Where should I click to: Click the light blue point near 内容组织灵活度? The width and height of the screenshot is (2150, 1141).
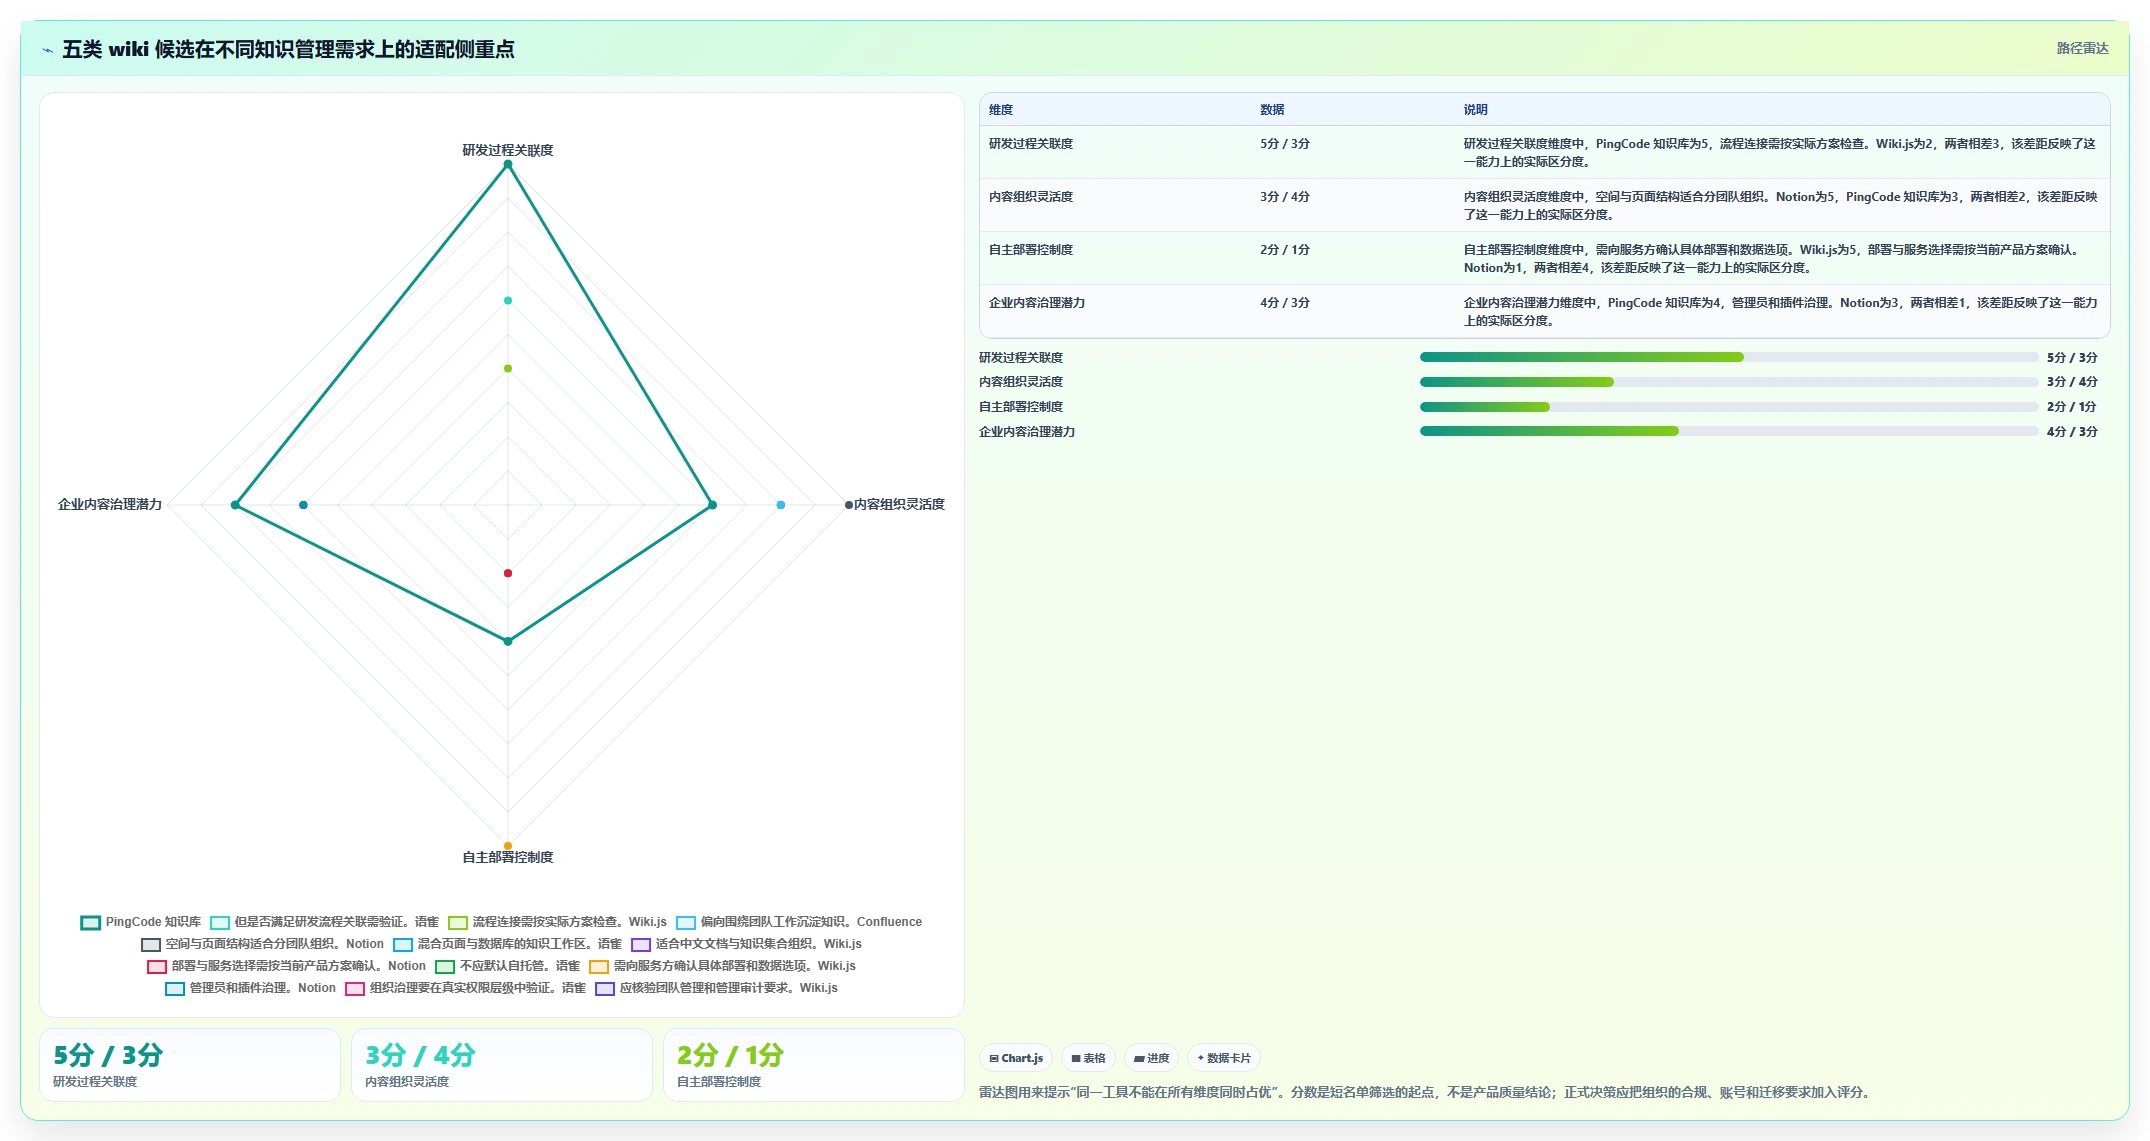[781, 505]
